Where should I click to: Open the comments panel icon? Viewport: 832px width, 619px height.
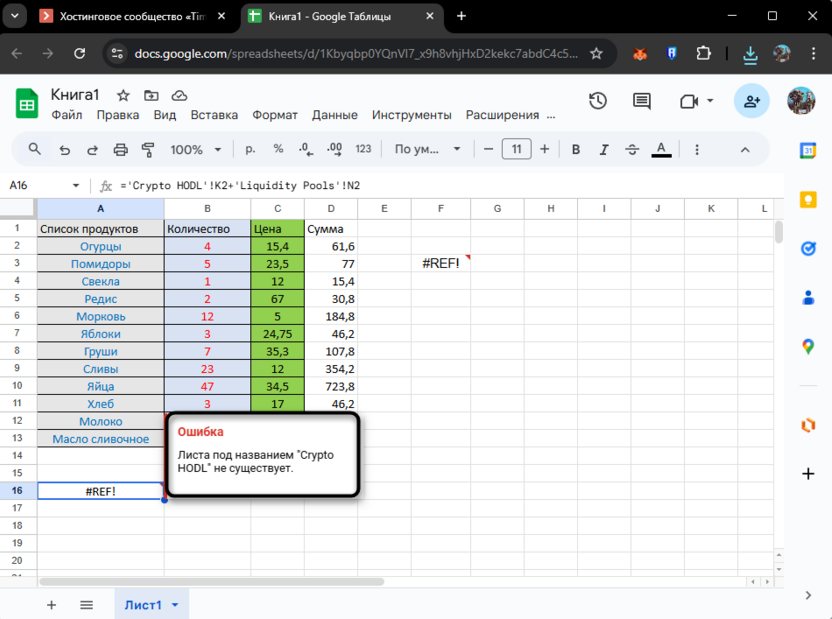click(640, 101)
